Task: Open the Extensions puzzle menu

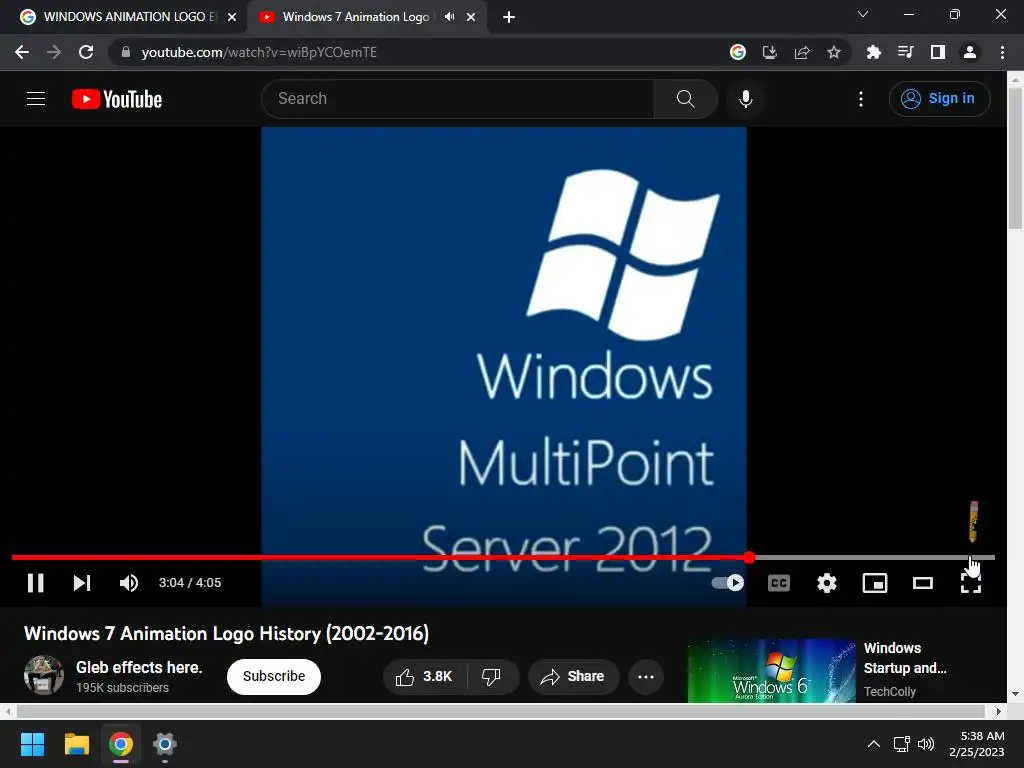Action: point(873,52)
